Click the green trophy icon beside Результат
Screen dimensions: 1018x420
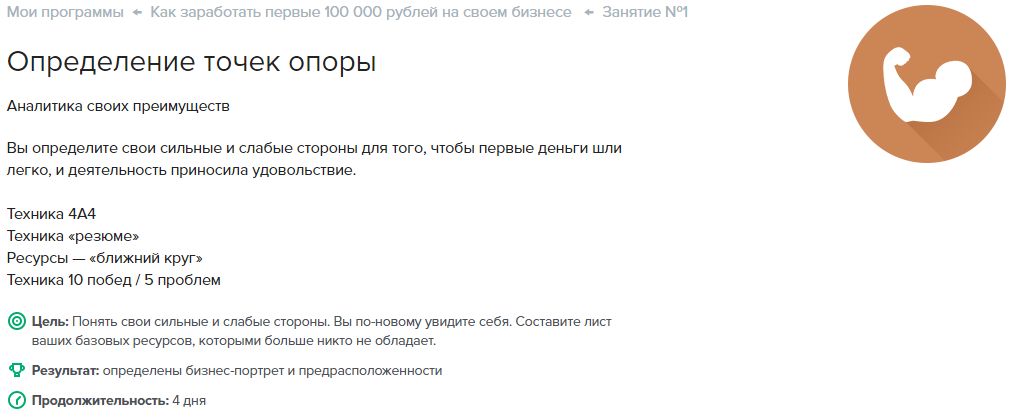click(16, 371)
